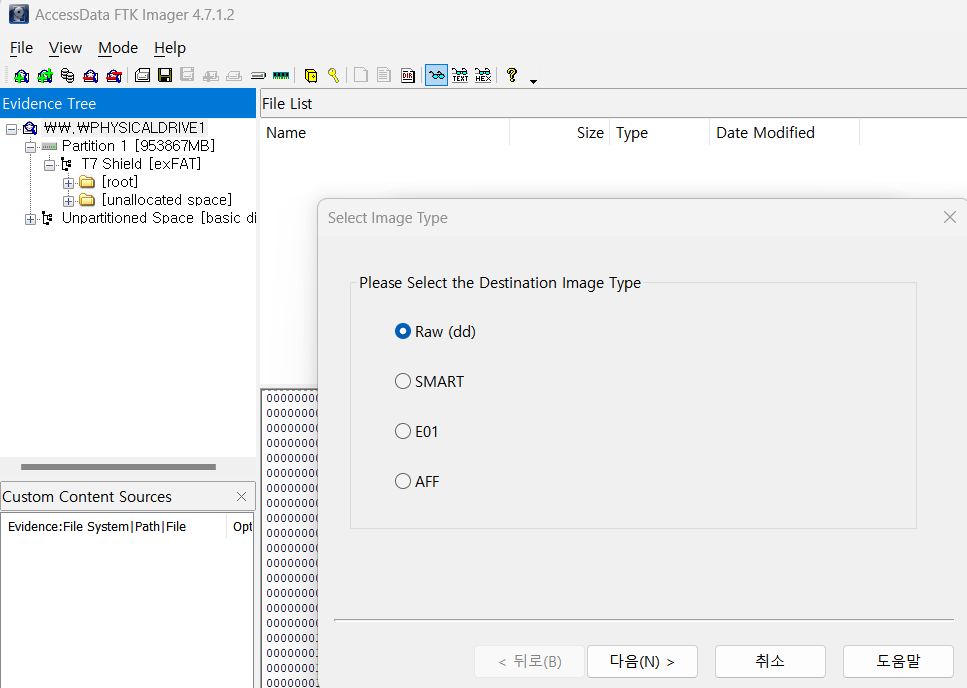Expand the [unallocated space] node
Screen dimensions: 967x688
(68, 201)
